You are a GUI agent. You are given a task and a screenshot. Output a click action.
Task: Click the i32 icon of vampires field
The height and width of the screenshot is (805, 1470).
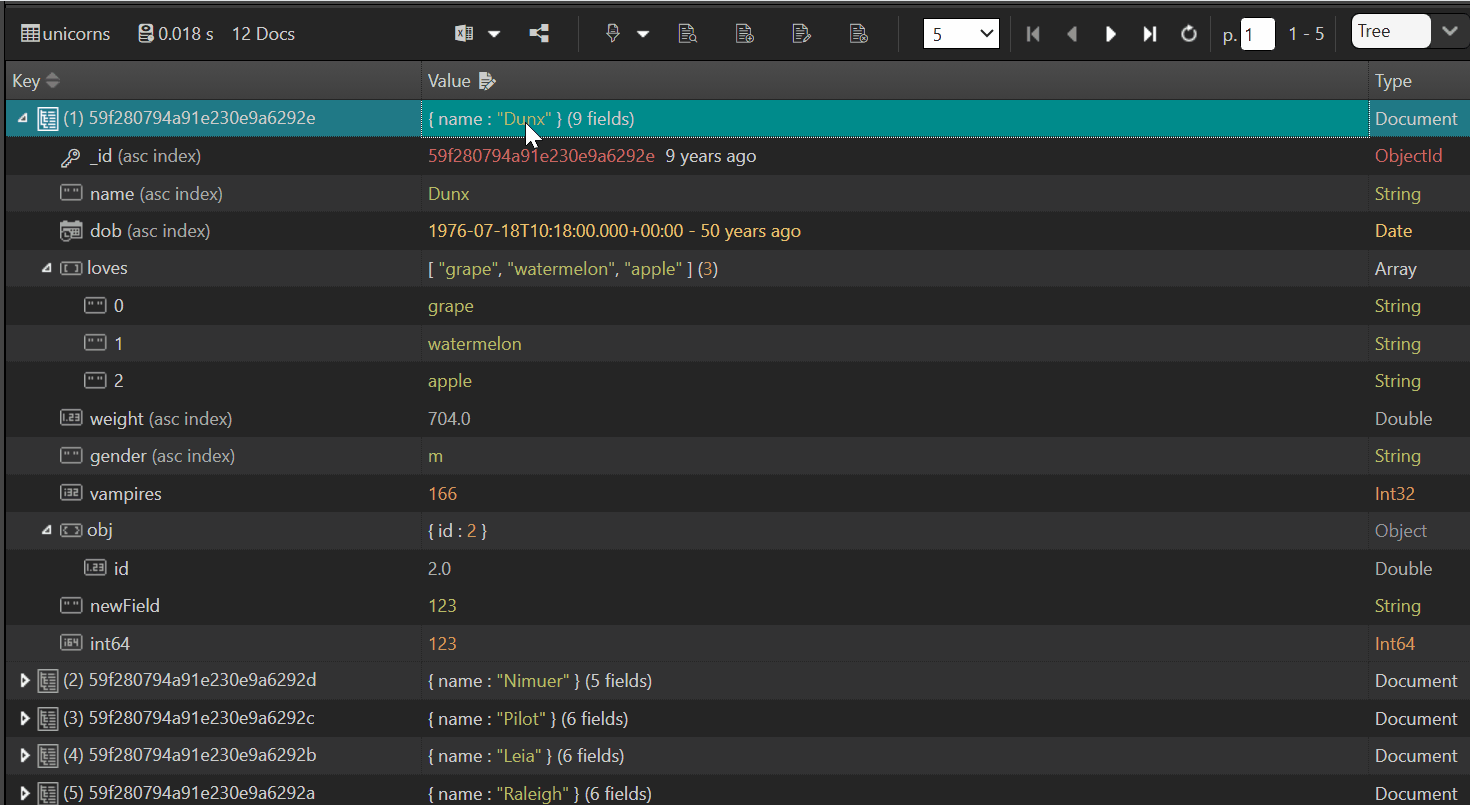point(70,494)
